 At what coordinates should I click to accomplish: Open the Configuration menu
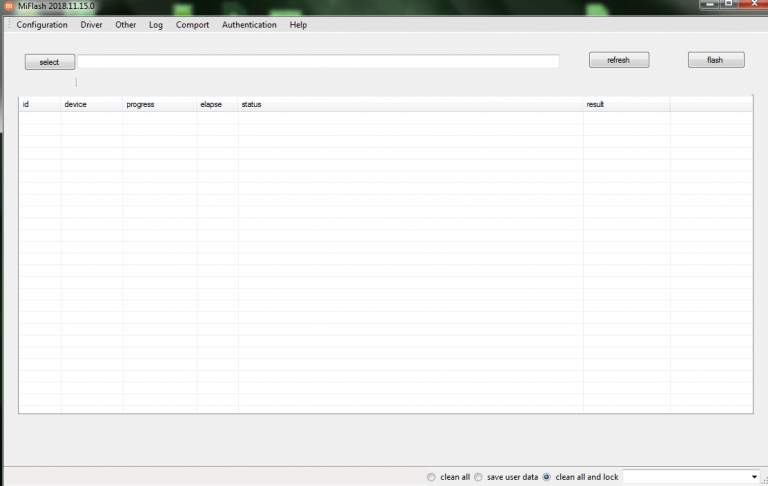coord(42,25)
